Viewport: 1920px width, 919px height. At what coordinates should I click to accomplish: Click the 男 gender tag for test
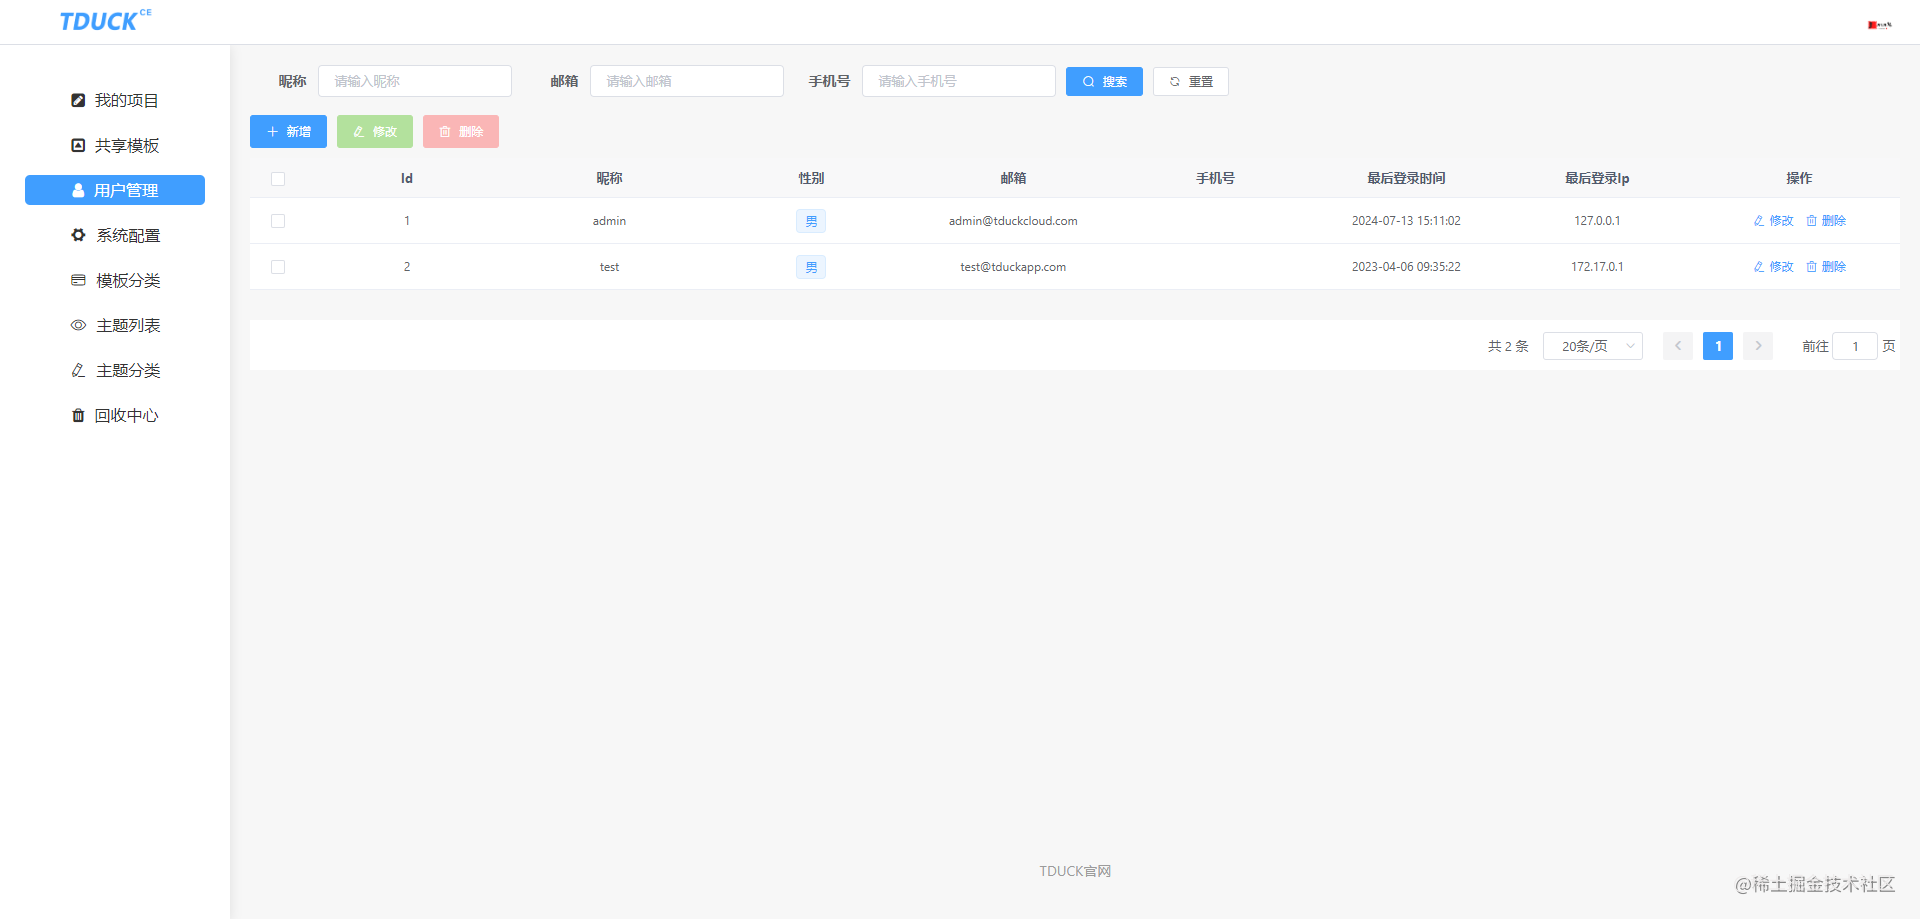coord(811,267)
